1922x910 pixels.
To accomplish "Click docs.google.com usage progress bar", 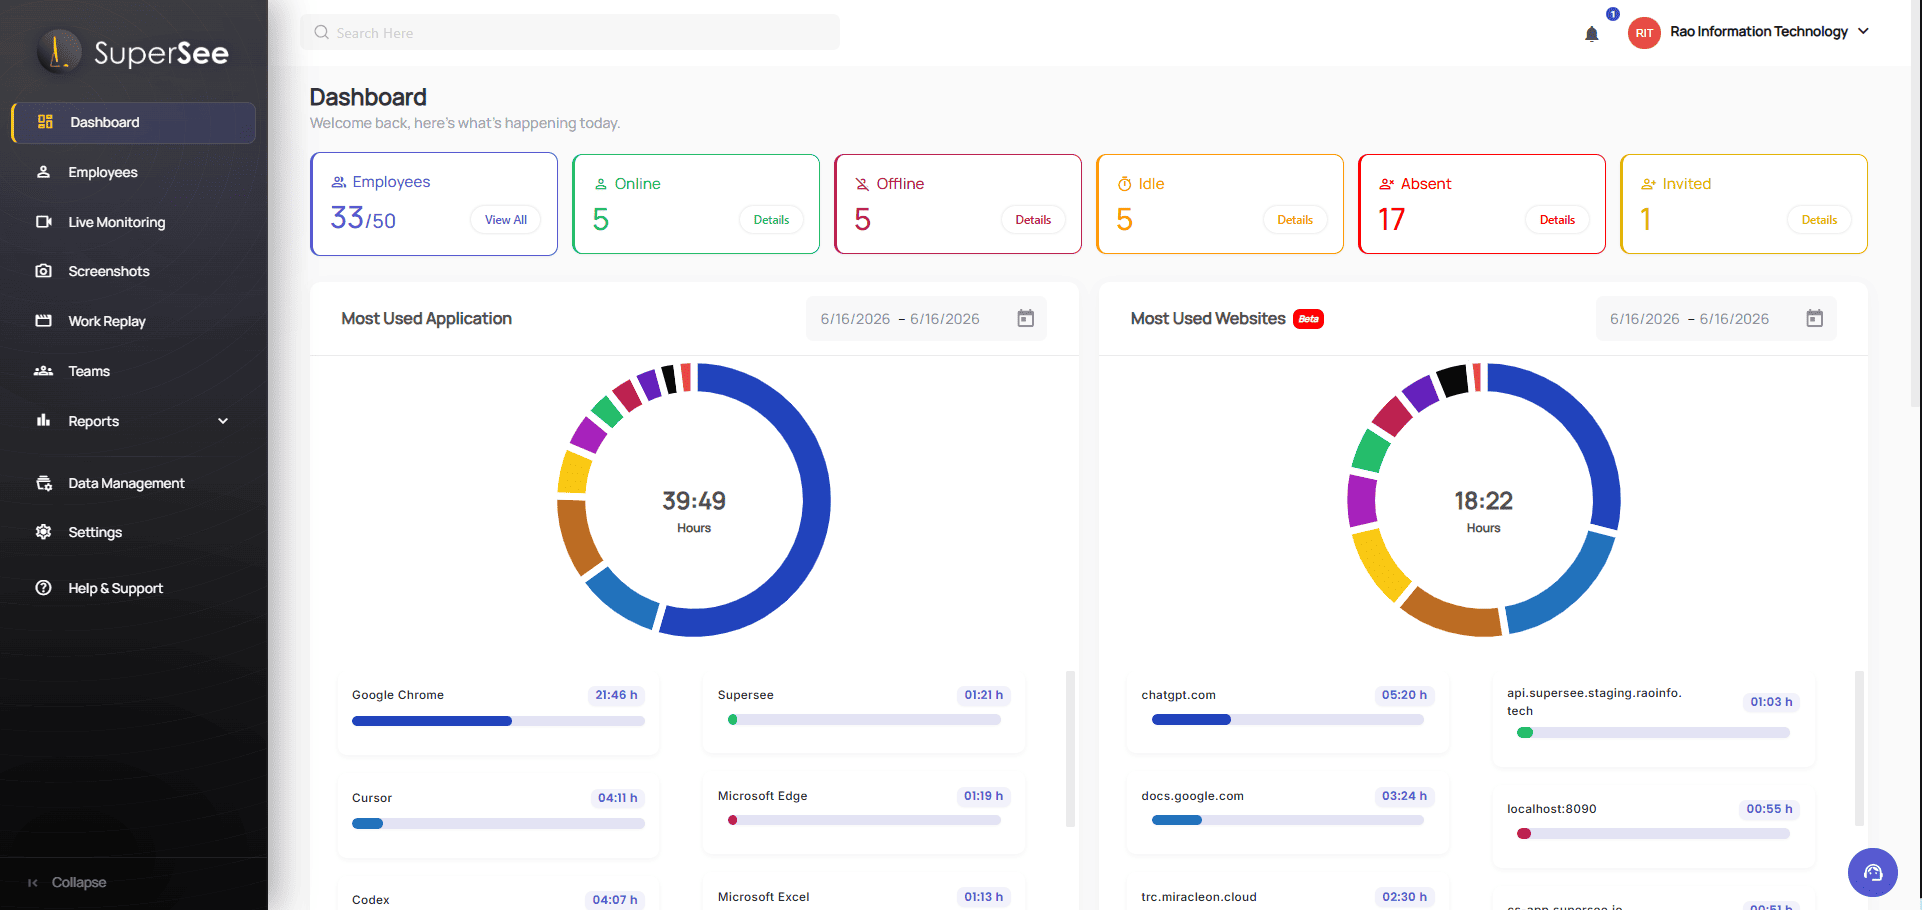I will pyautogui.click(x=1288, y=820).
